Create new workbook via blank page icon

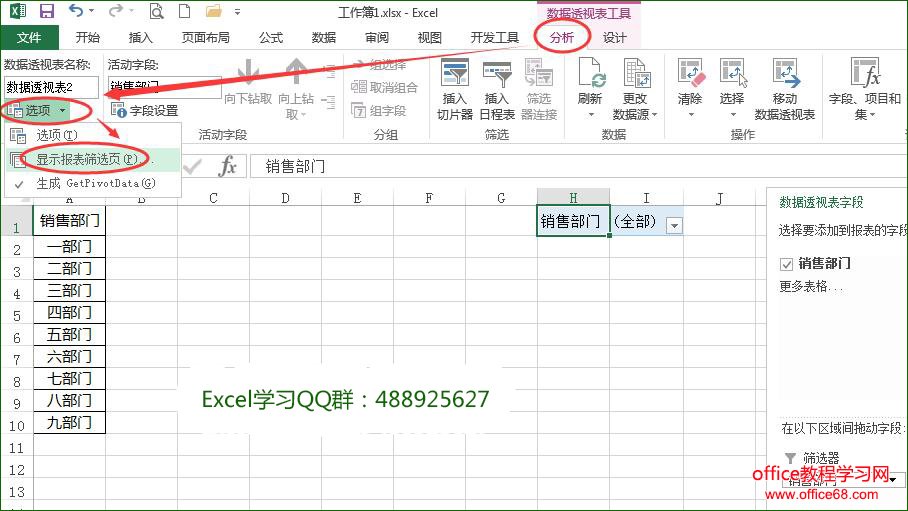click(184, 11)
